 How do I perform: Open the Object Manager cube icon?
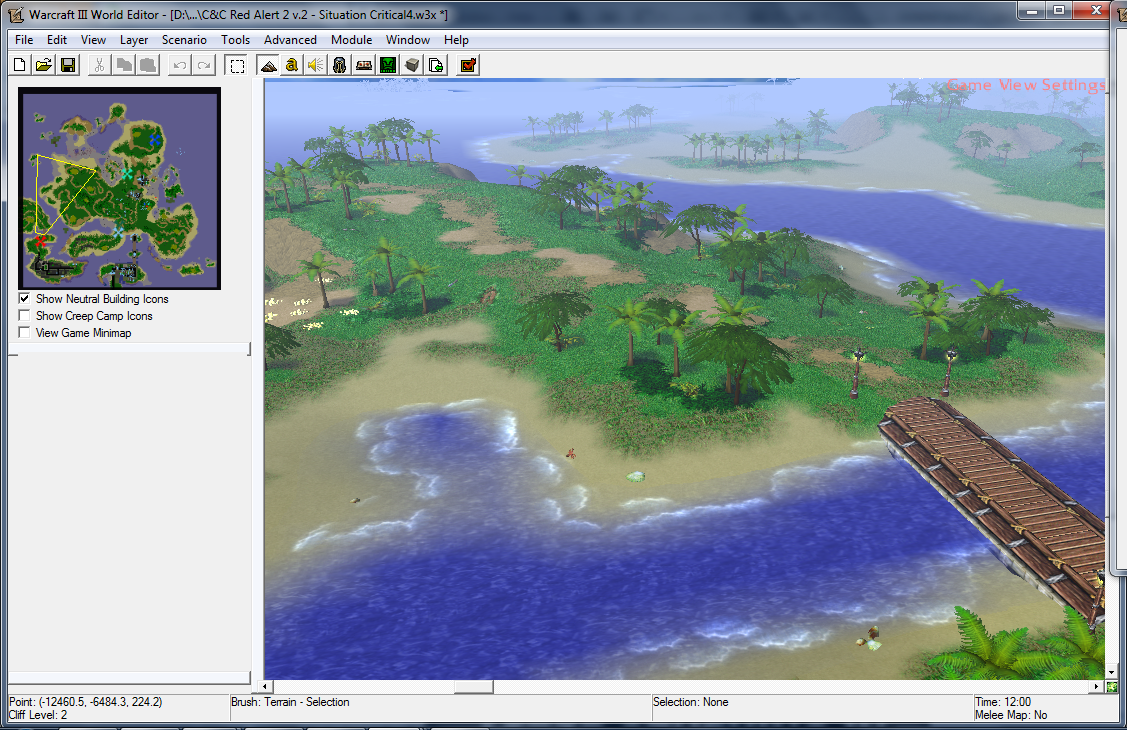(x=412, y=65)
